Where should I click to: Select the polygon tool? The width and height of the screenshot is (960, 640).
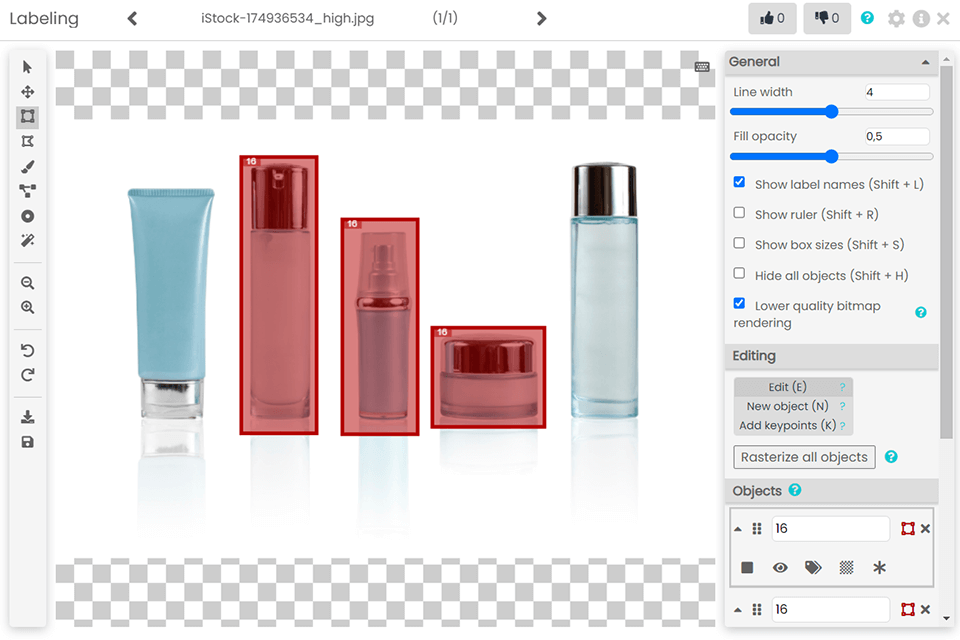coord(28,141)
